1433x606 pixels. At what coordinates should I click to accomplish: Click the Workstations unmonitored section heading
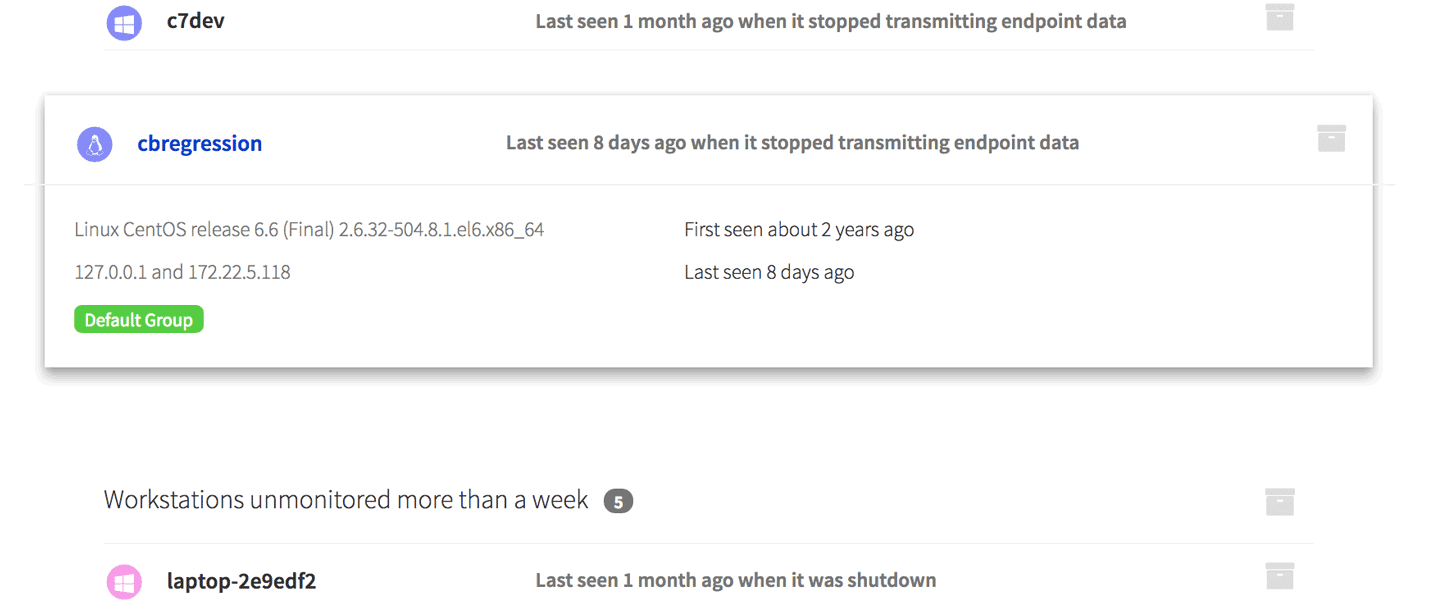(x=346, y=500)
